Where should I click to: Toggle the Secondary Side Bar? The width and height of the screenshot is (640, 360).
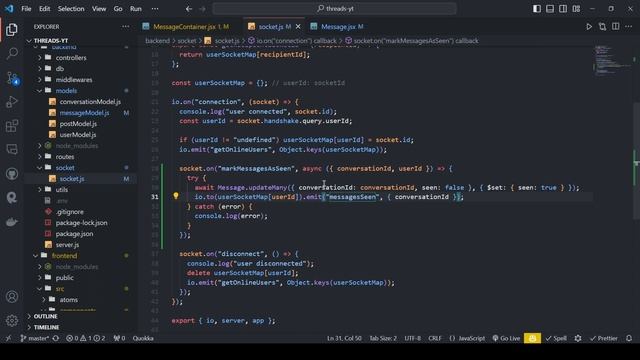tap(563, 9)
